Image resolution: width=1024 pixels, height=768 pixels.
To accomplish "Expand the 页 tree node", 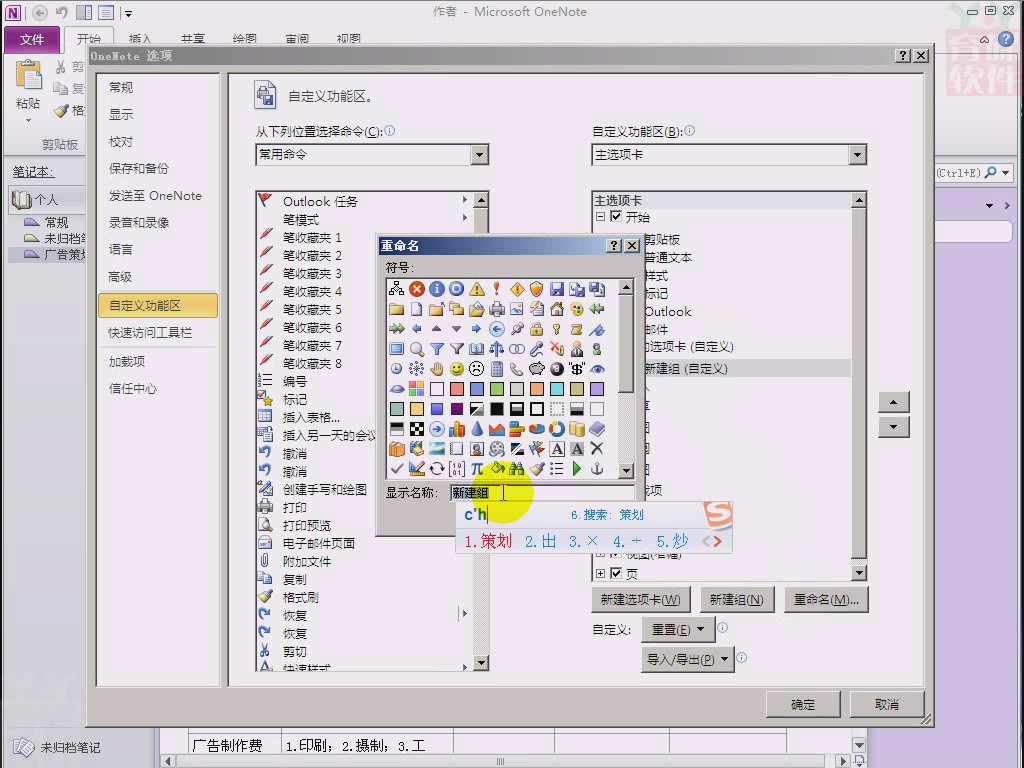I will coord(600,573).
